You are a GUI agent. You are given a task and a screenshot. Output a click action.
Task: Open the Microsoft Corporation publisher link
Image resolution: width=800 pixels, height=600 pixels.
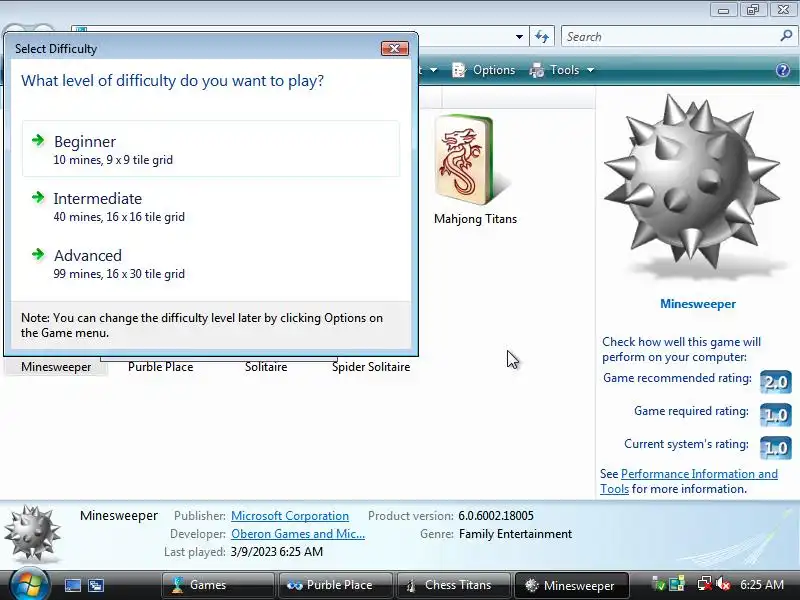click(290, 516)
